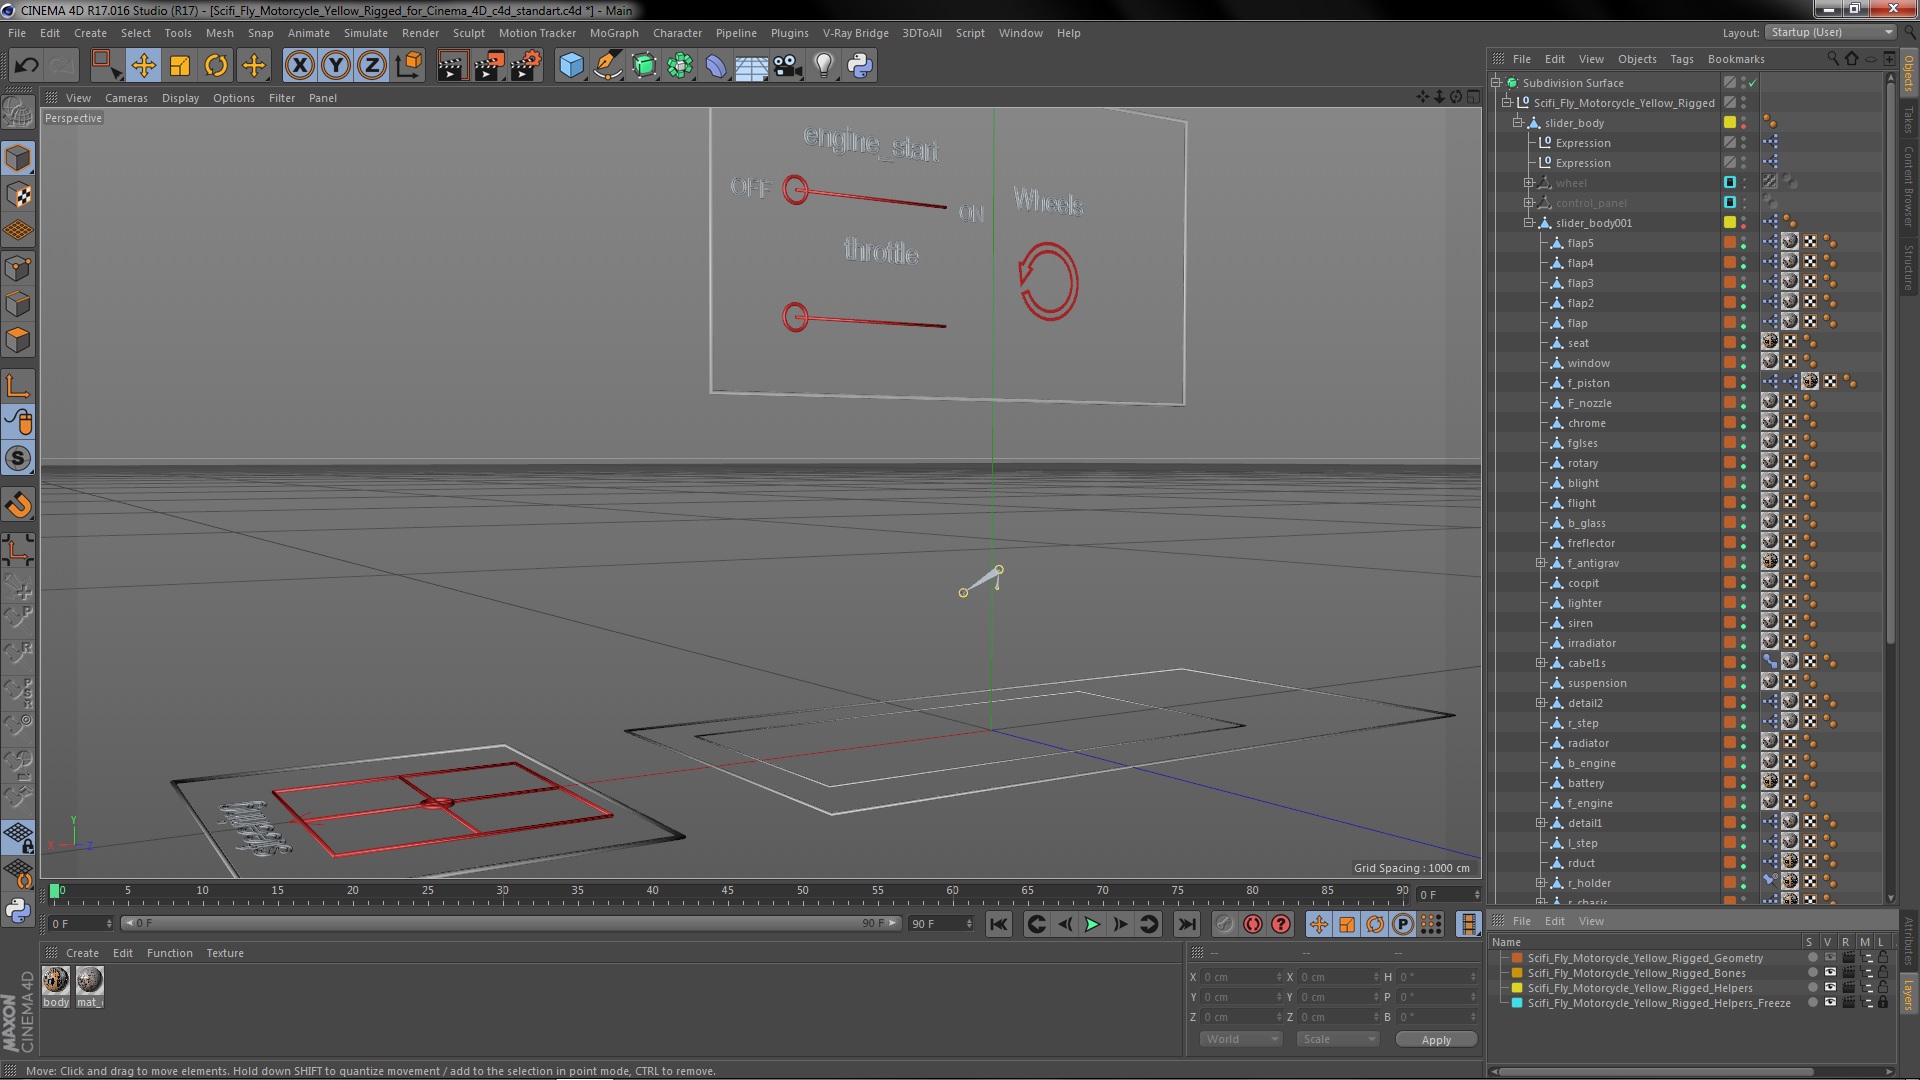Go to end of animation

coord(1186,924)
